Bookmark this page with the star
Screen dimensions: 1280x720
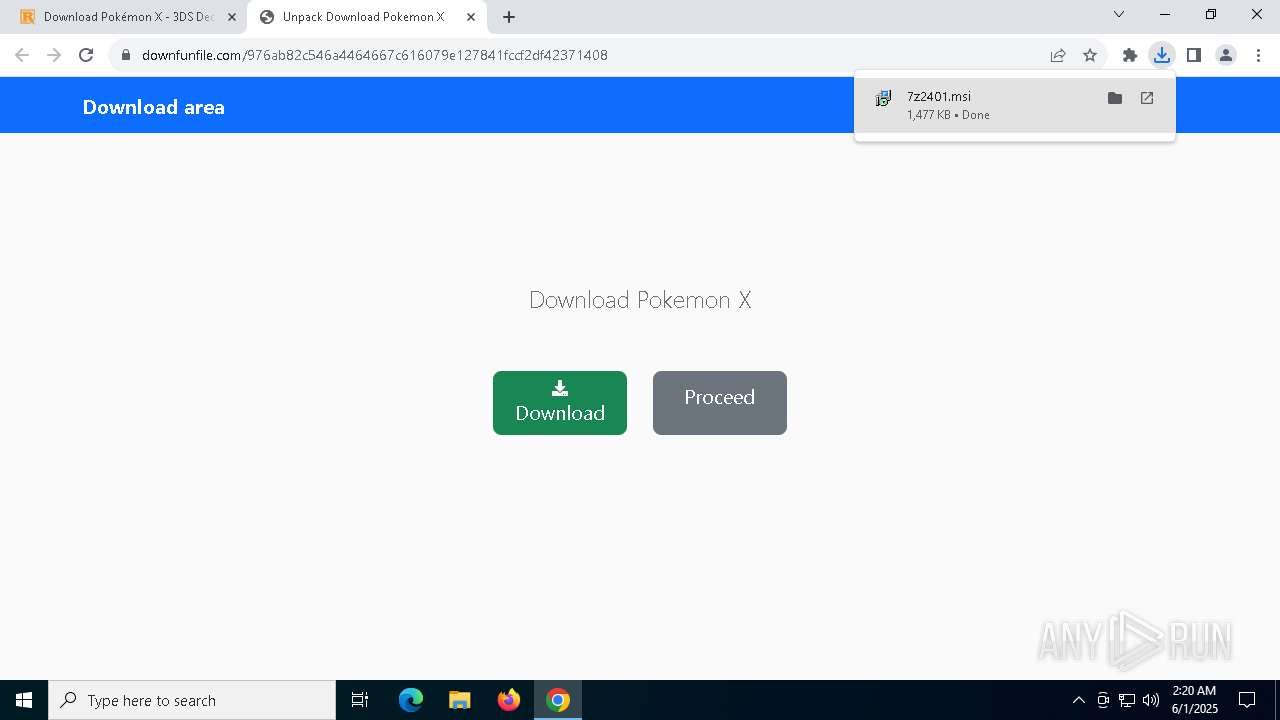(x=1090, y=55)
